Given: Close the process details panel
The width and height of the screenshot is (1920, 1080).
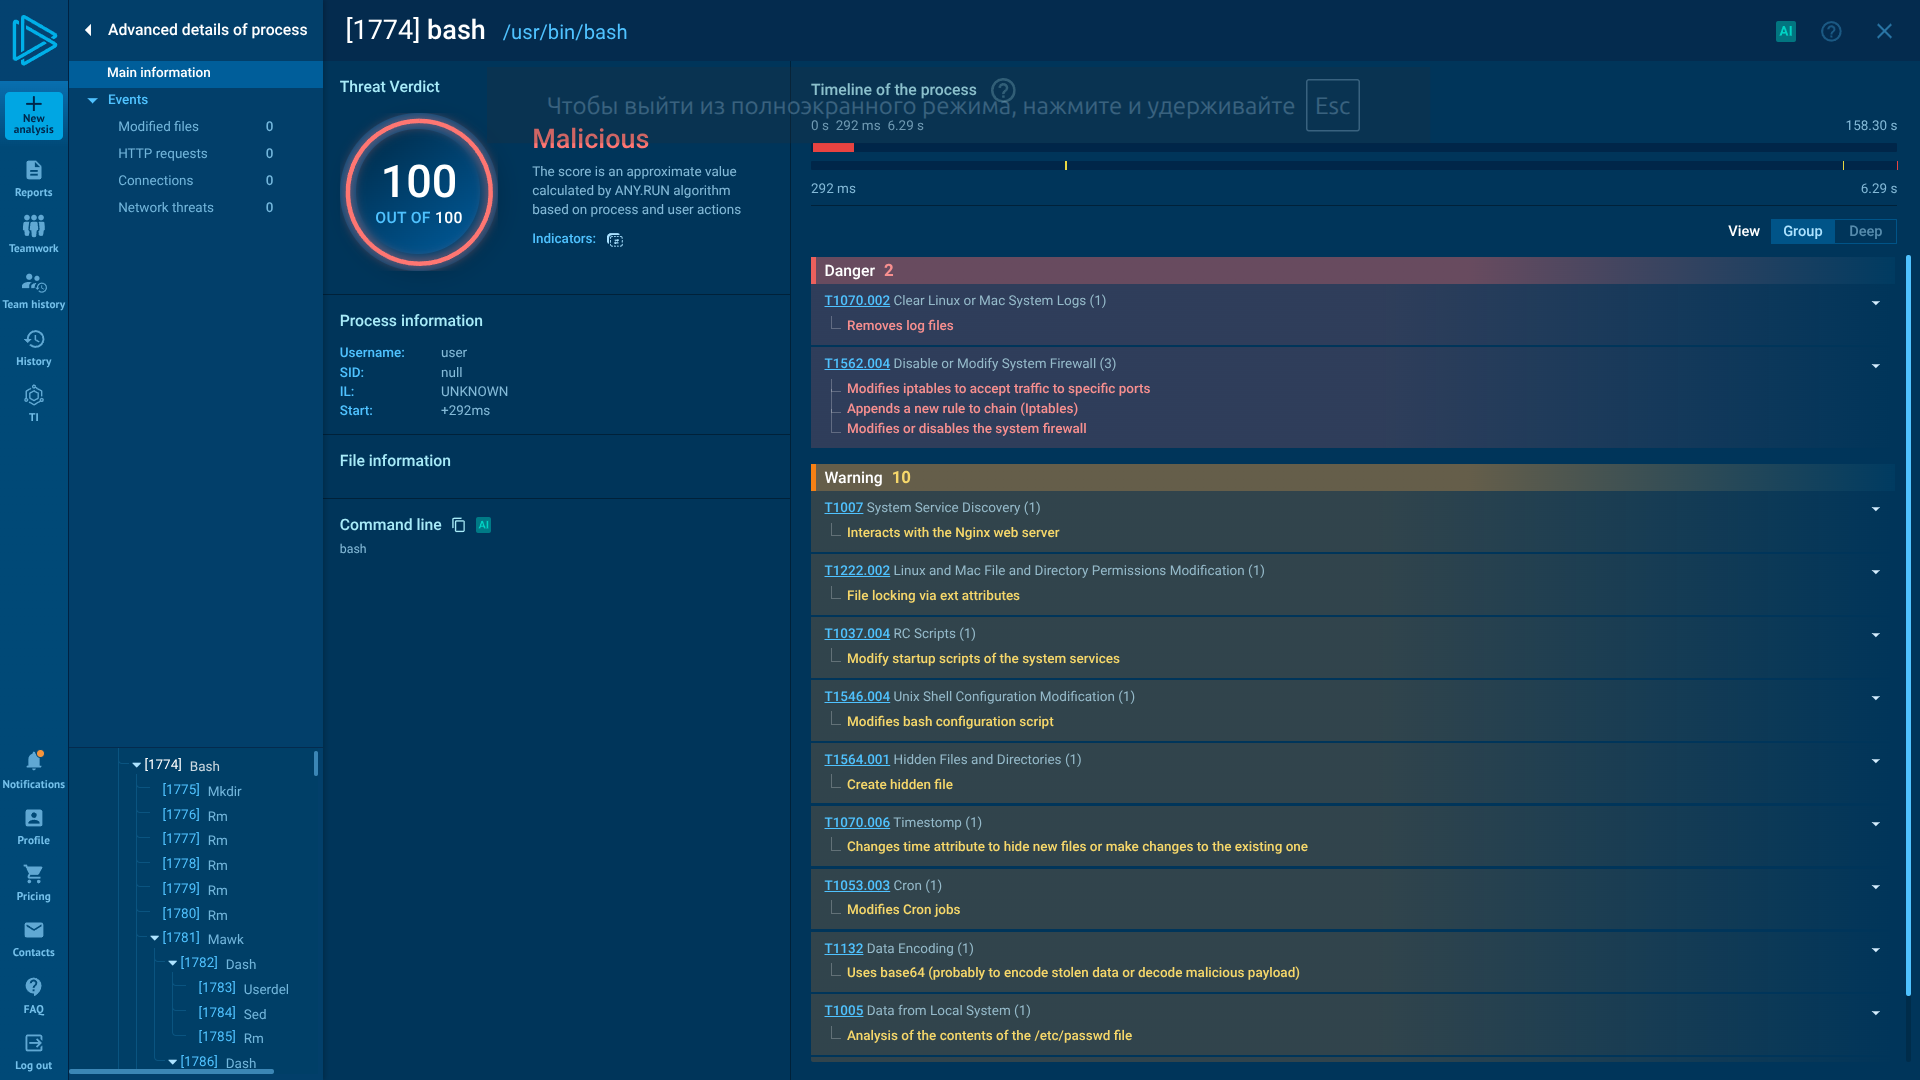Looking at the screenshot, I should (x=1884, y=31).
